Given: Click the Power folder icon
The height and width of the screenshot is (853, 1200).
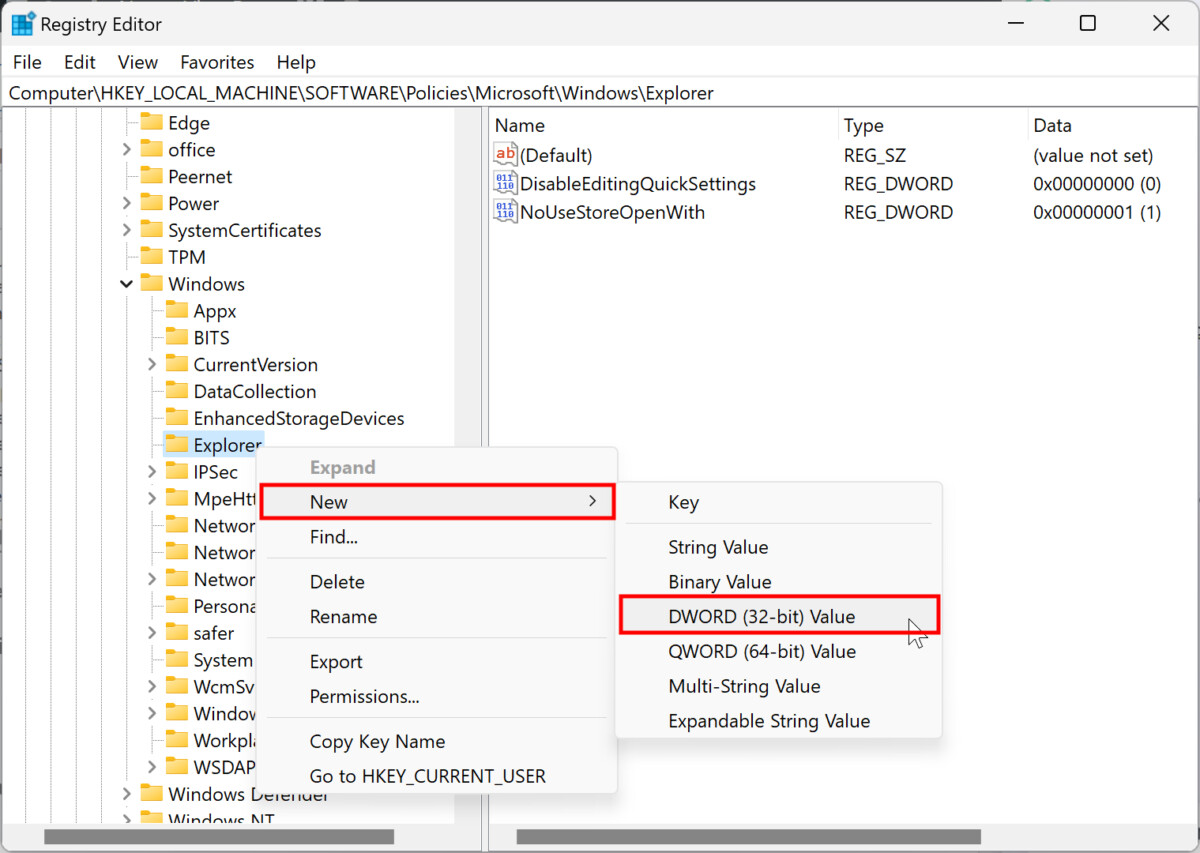Looking at the screenshot, I should (152, 203).
